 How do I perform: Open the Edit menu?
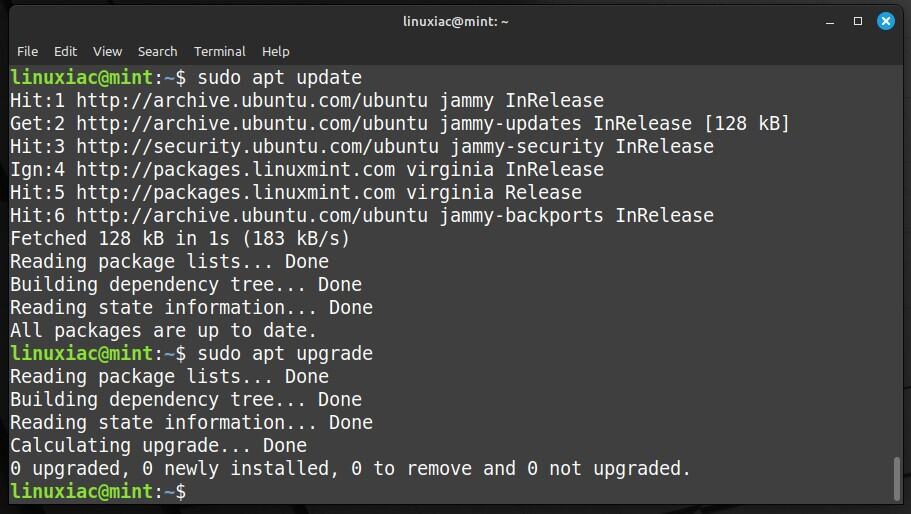tap(65, 52)
